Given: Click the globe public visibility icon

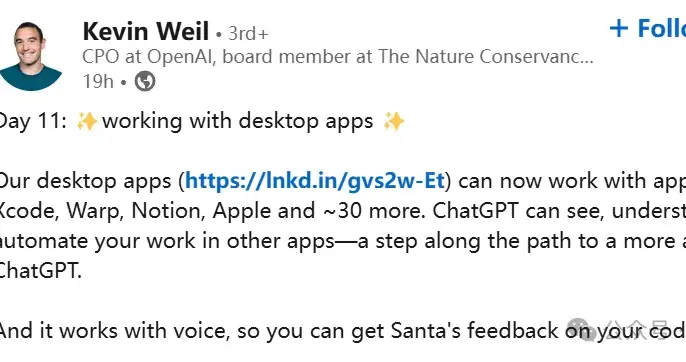Looking at the screenshot, I should (x=145, y=81).
